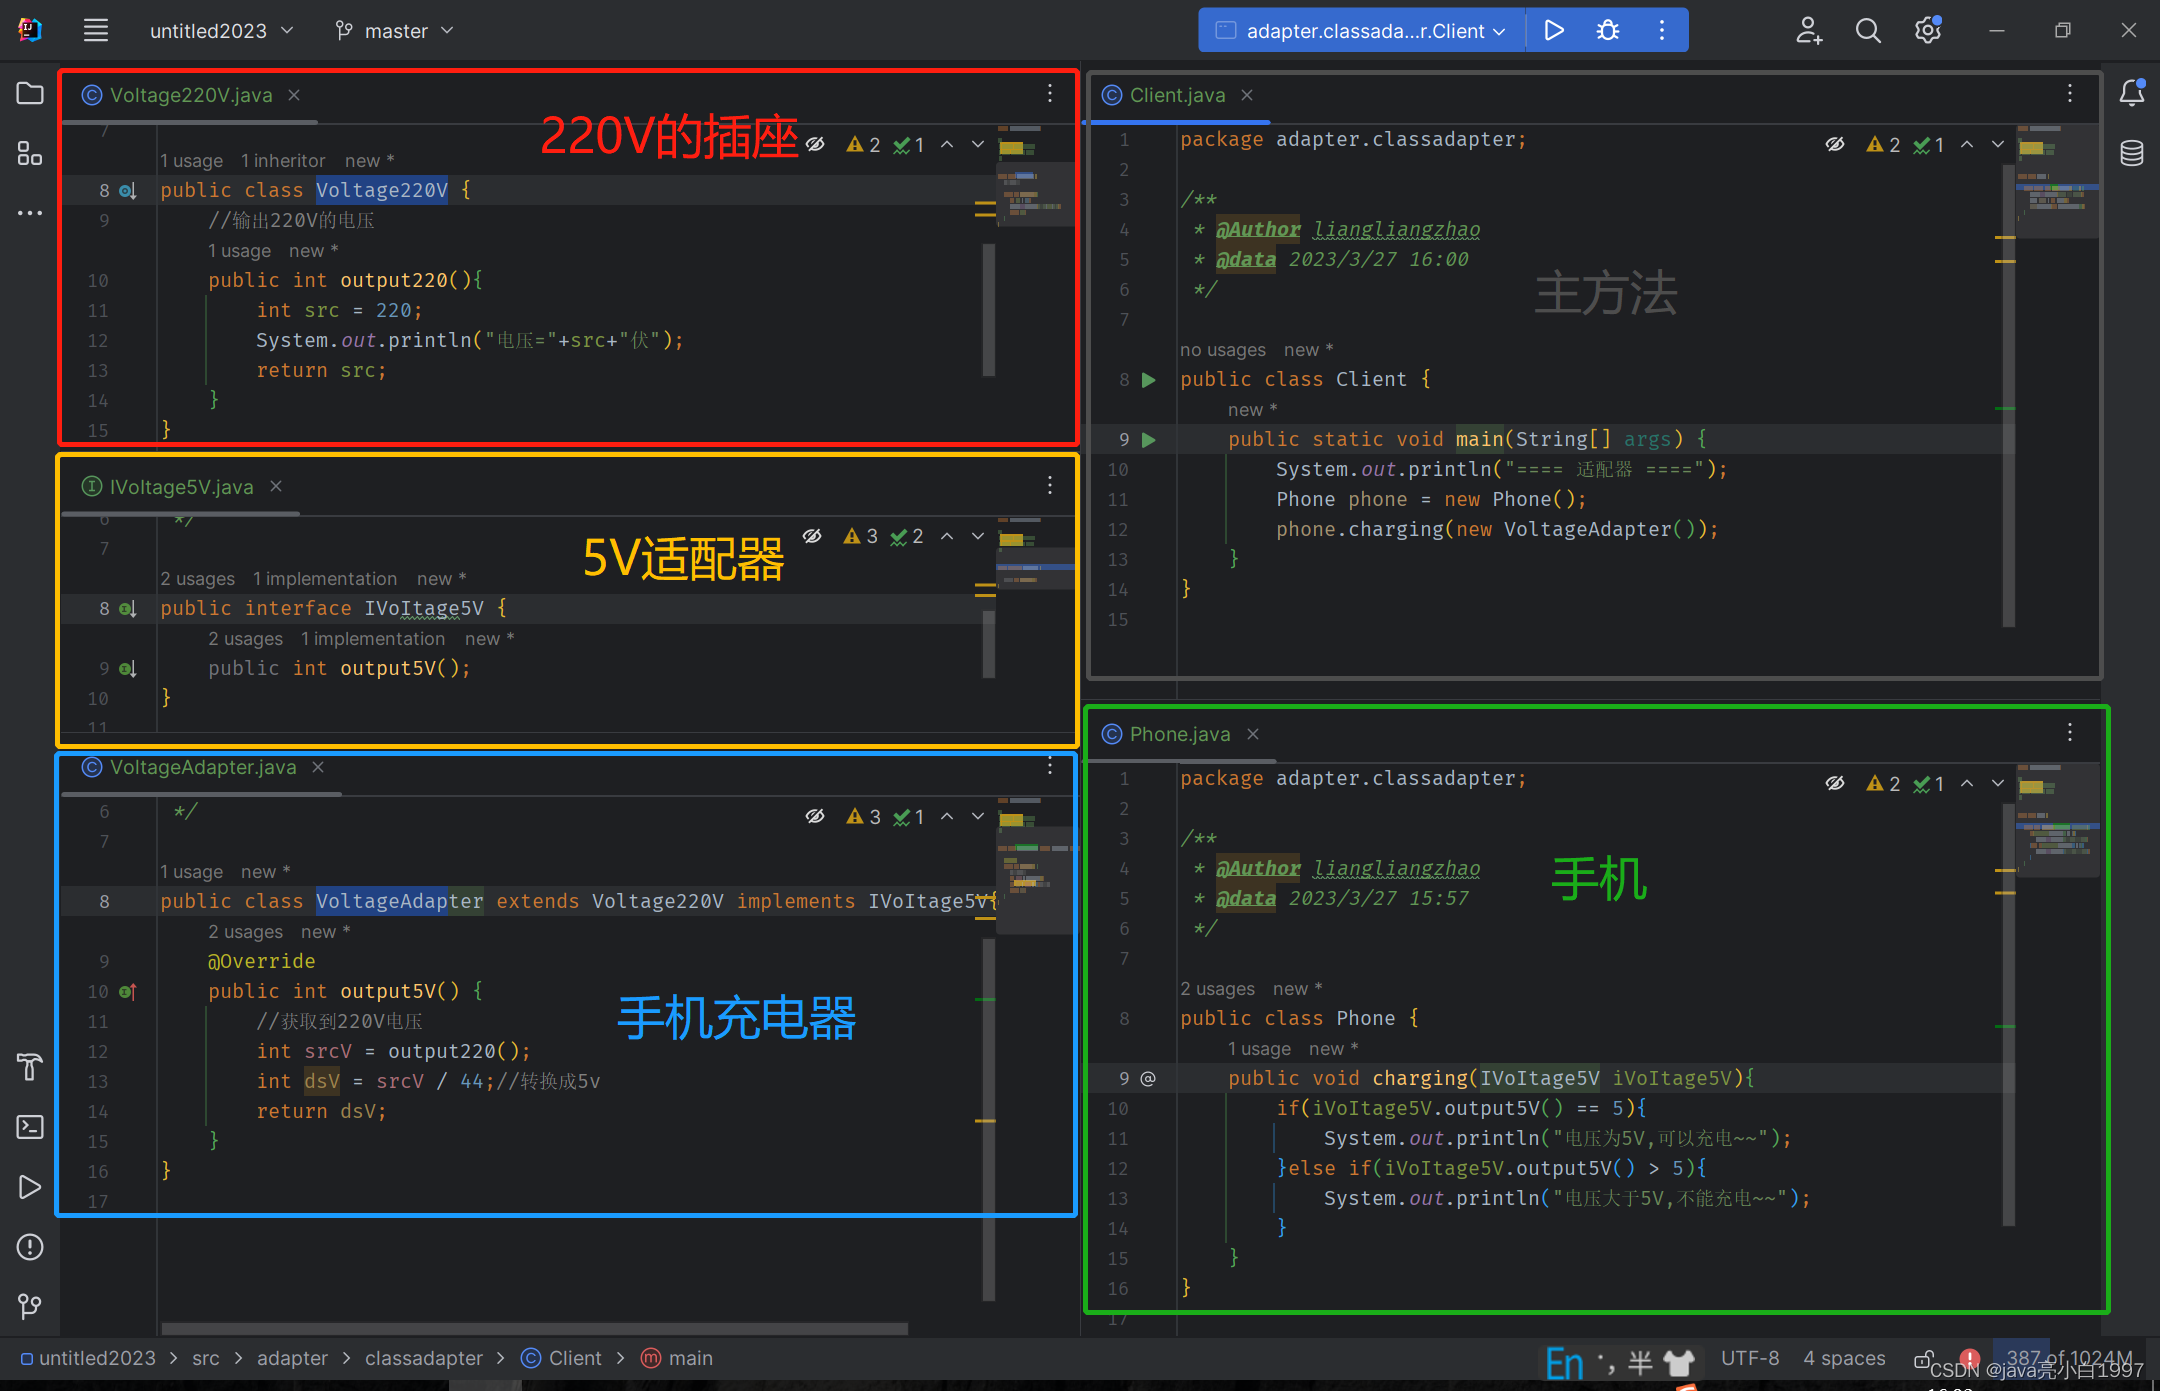Toggle the half-width 半 input mode
The image size is (2160, 1391).
point(1640,1362)
